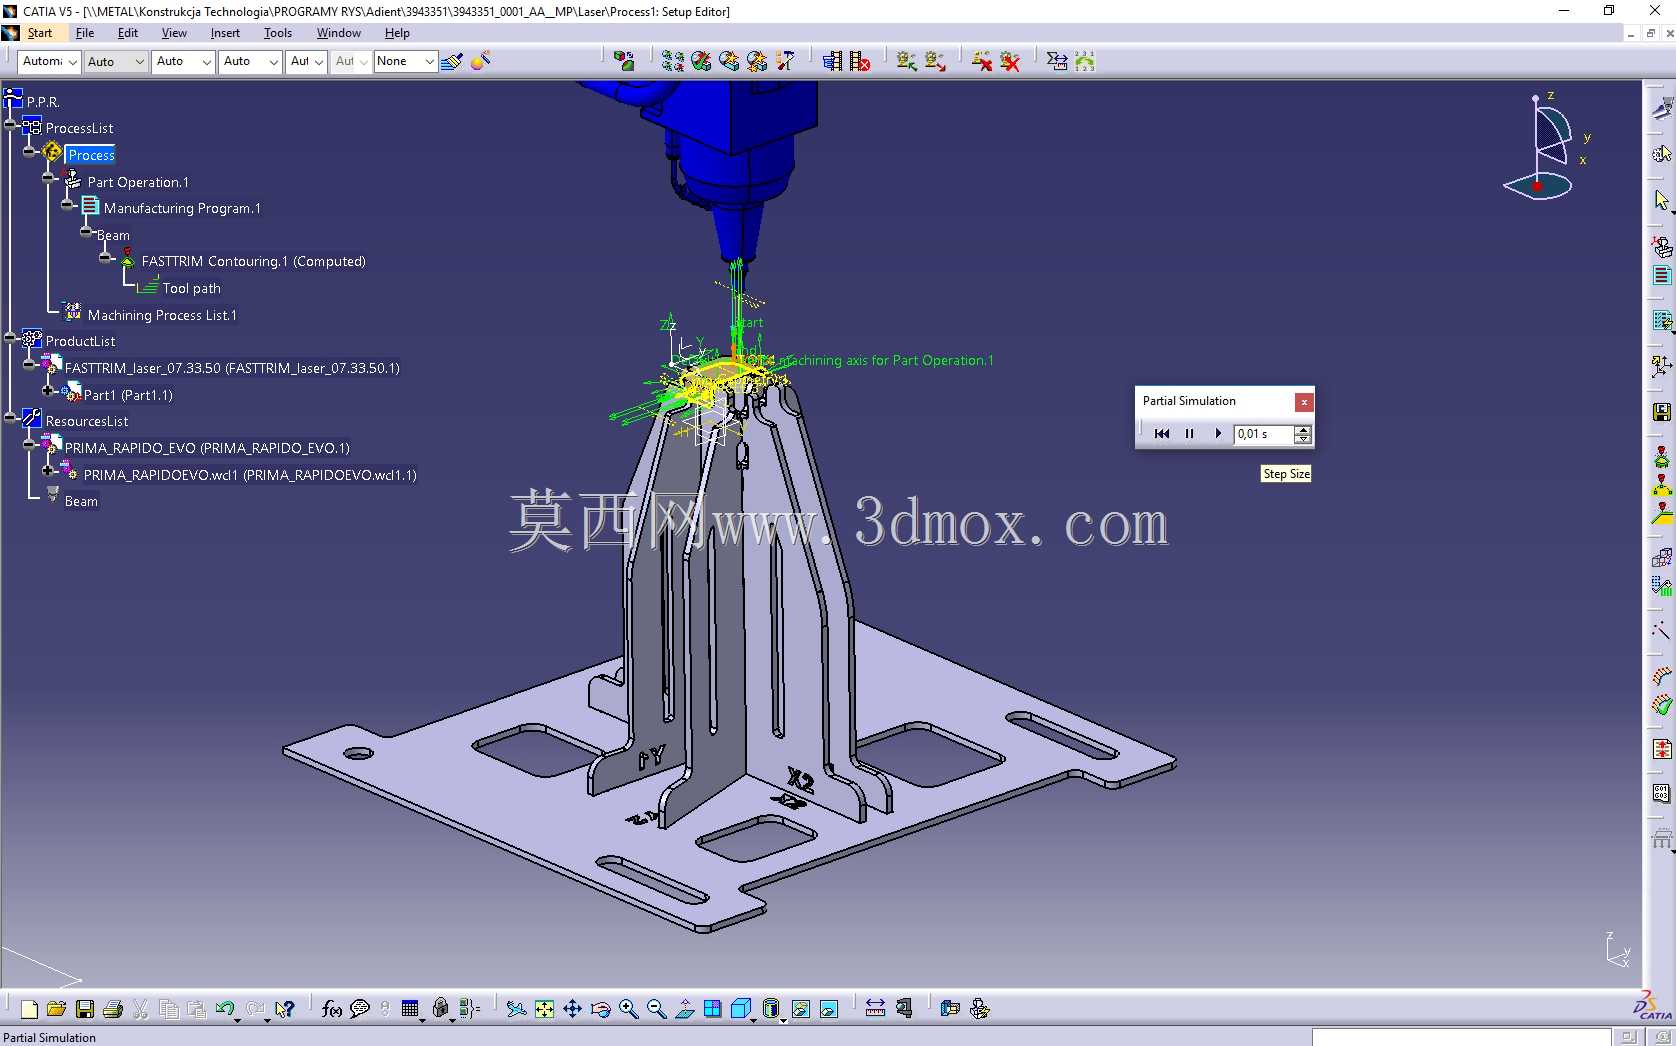Select FASTTRIM Contouring.1 (Computed) in tree
Screen dimensions: 1676x1046
(x=253, y=261)
